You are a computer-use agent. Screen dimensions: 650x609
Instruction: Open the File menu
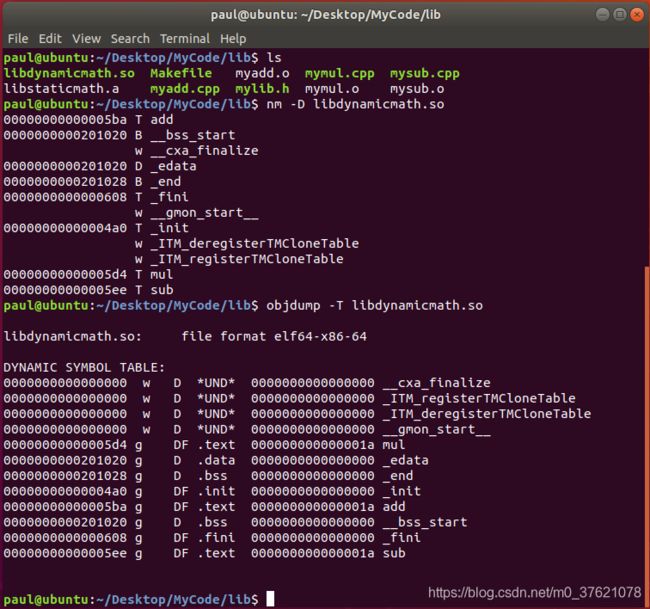click(18, 39)
